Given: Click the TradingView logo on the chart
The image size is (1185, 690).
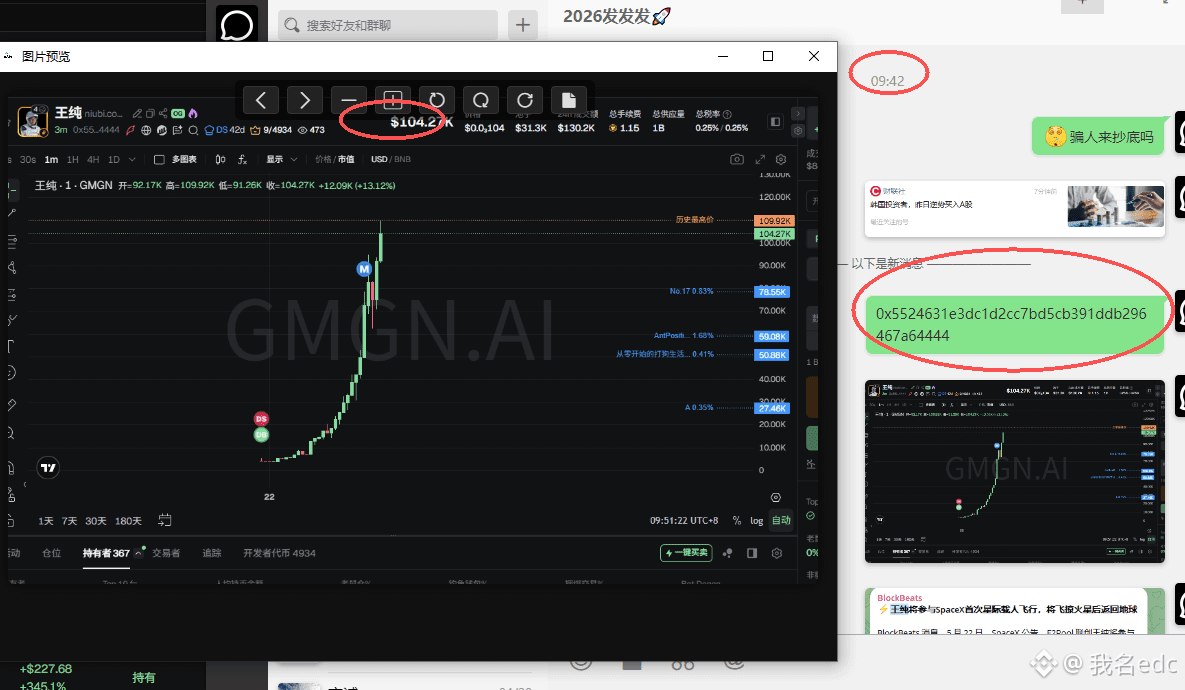Looking at the screenshot, I should 48,468.
